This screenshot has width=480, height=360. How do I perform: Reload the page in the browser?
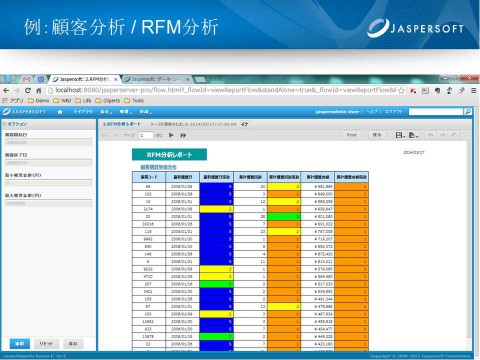pyautogui.click(x=28, y=90)
